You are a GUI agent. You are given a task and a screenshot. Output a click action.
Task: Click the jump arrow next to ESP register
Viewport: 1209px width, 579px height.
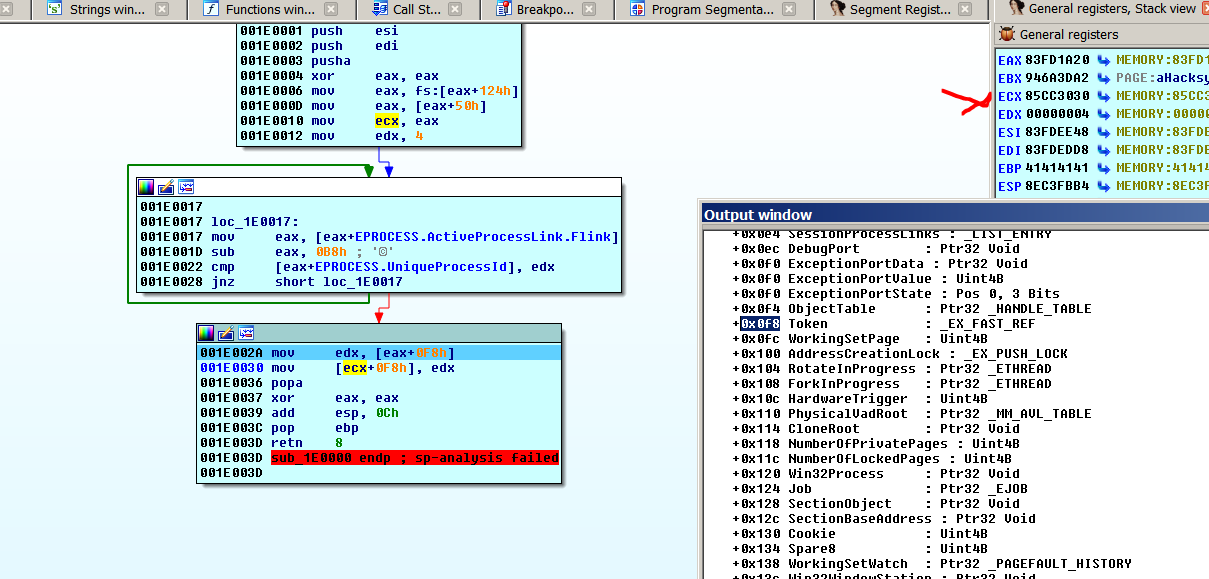tap(1104, 186)
